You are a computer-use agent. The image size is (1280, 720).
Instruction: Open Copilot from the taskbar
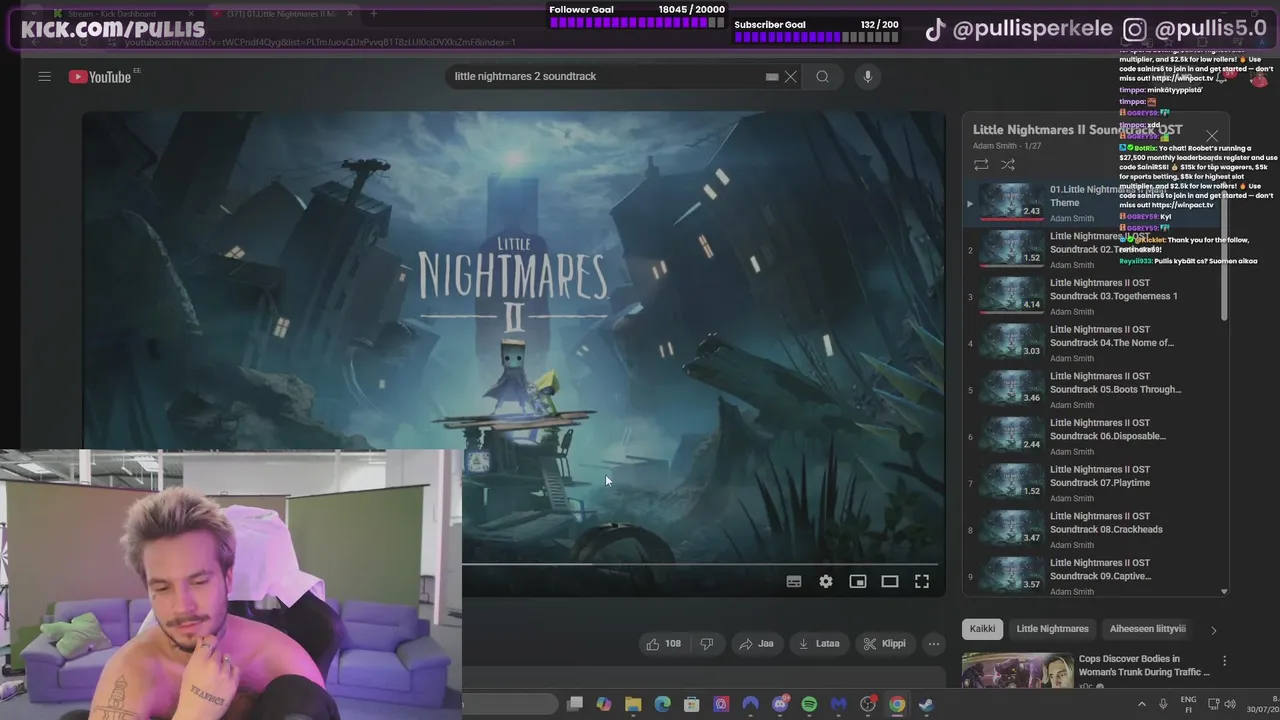coord(604,704)
